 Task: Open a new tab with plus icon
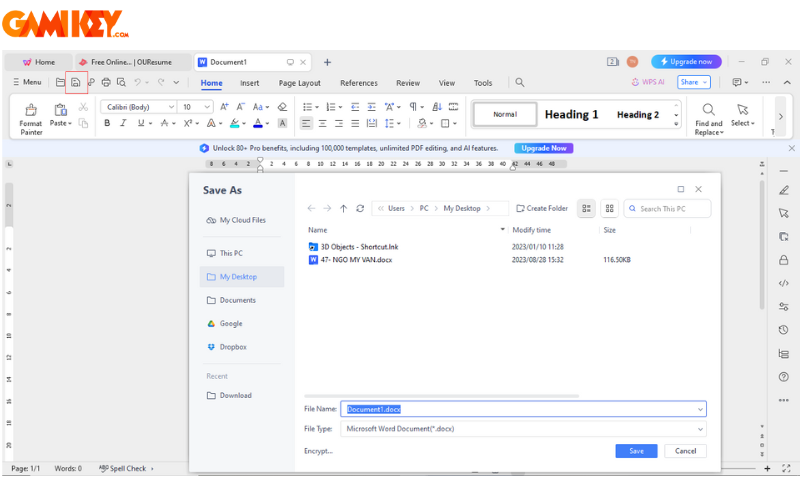point(328,62)
